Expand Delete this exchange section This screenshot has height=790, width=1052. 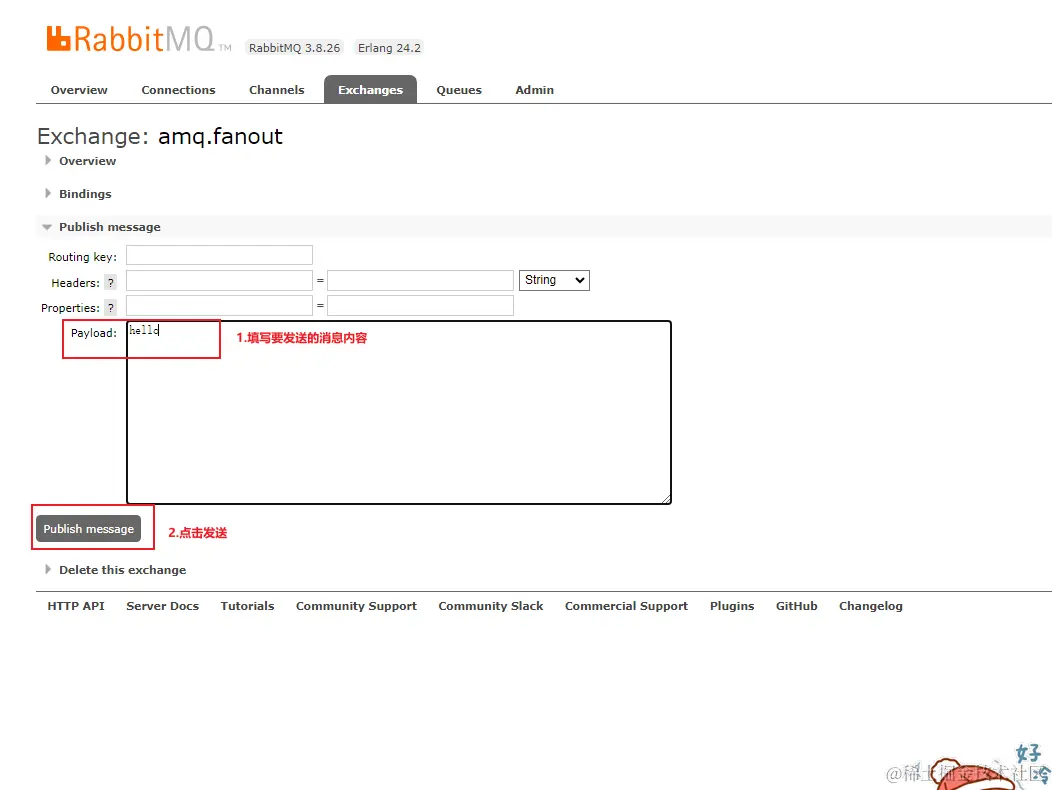pyautogui.click(x=122, y=570)
